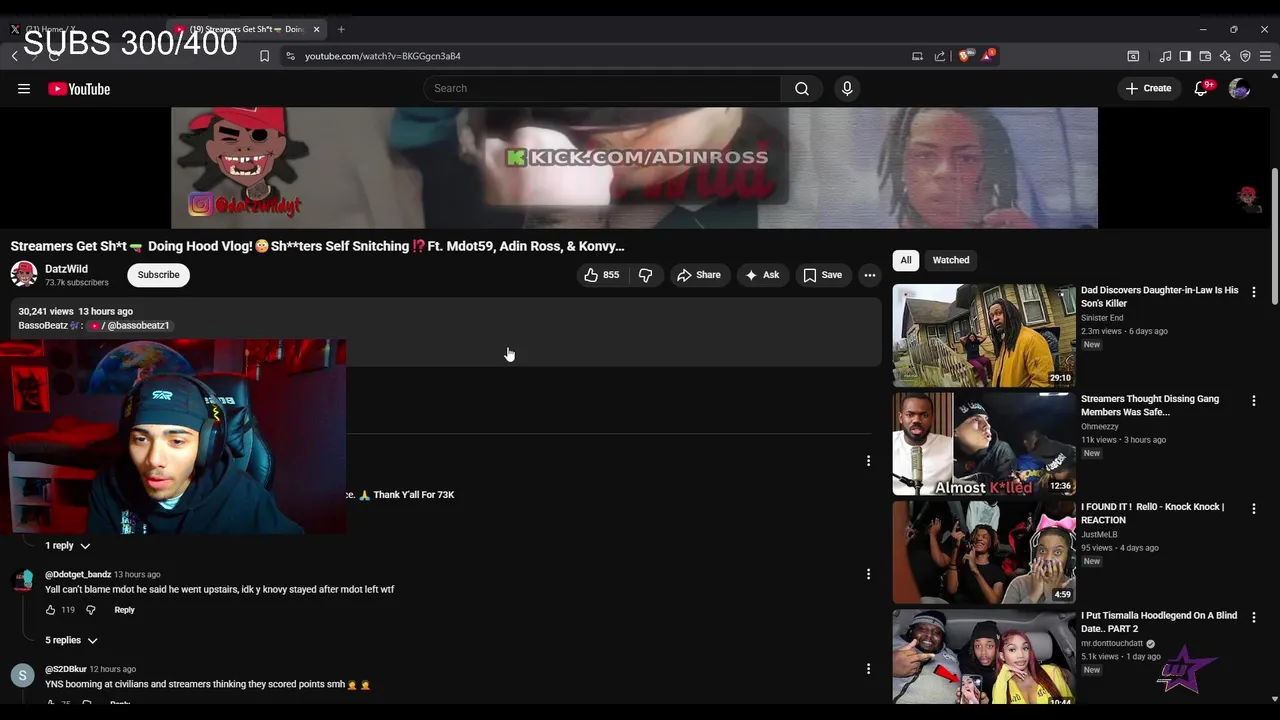Dislike the Ddotget_bandz comment

pyautogui.click(x=90, y=610)
